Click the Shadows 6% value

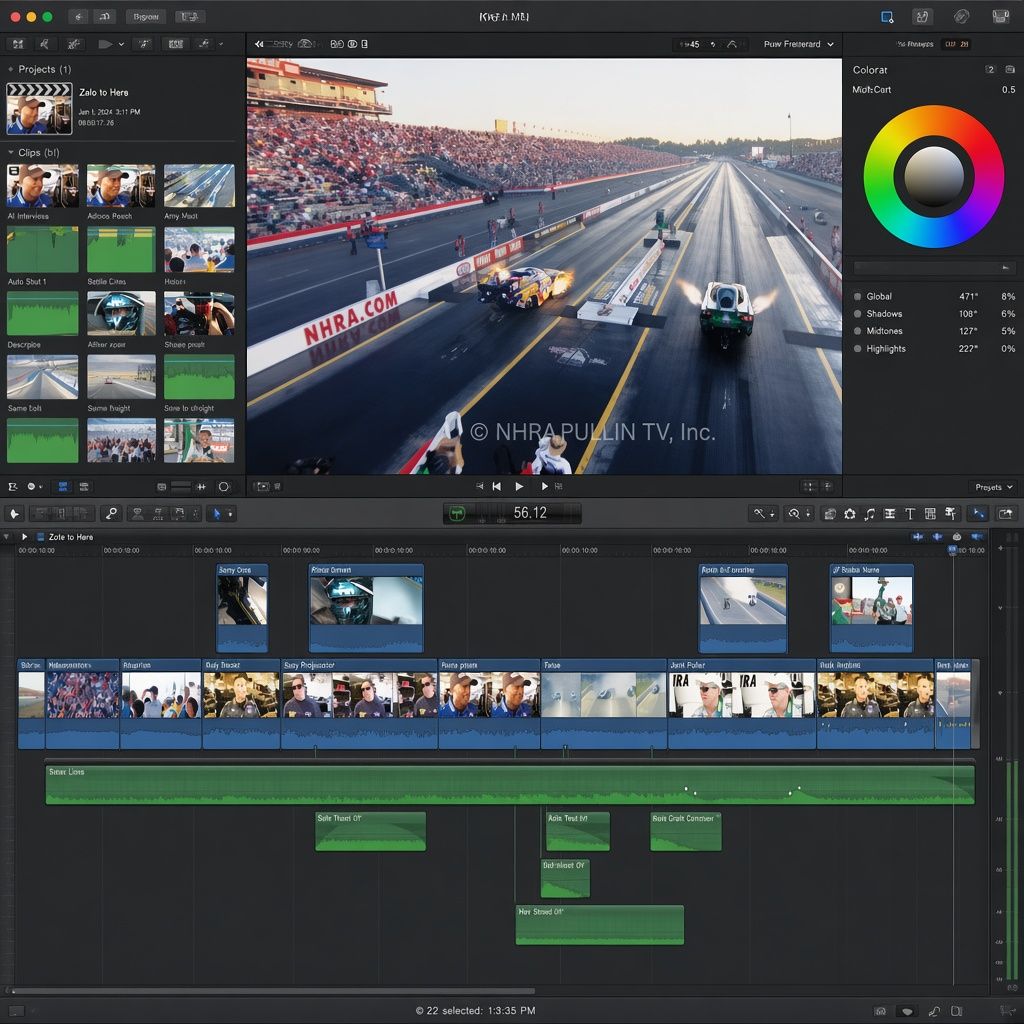(x=1008, y=314)
